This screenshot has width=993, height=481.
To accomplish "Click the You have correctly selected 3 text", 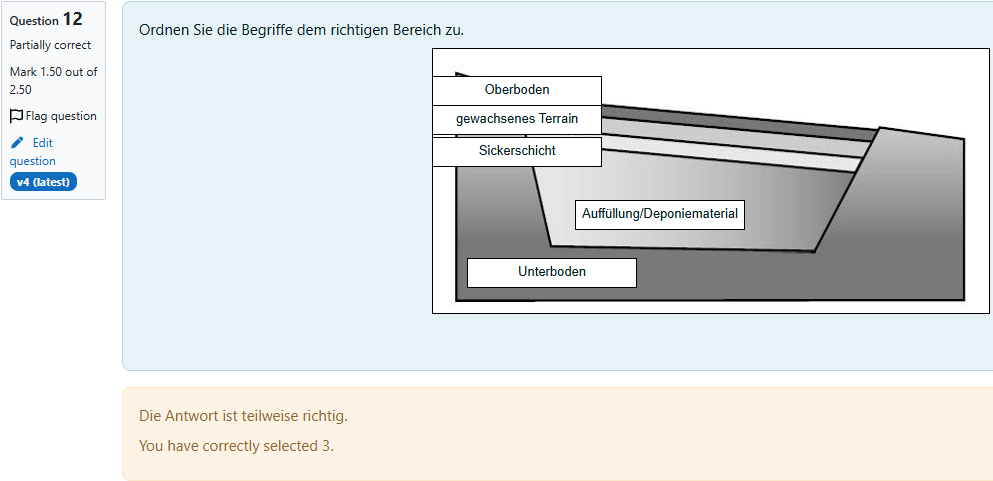I will tap(236, 446).
